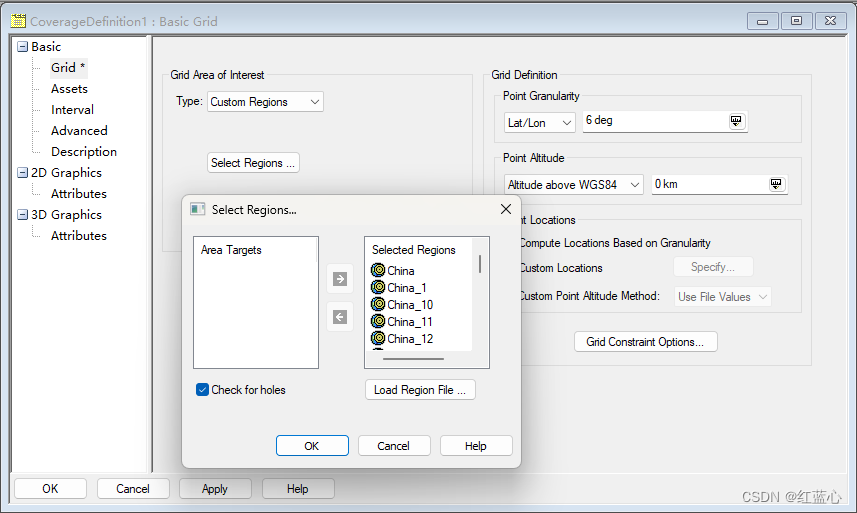Open the Assets page in tree

pos(69,89)
